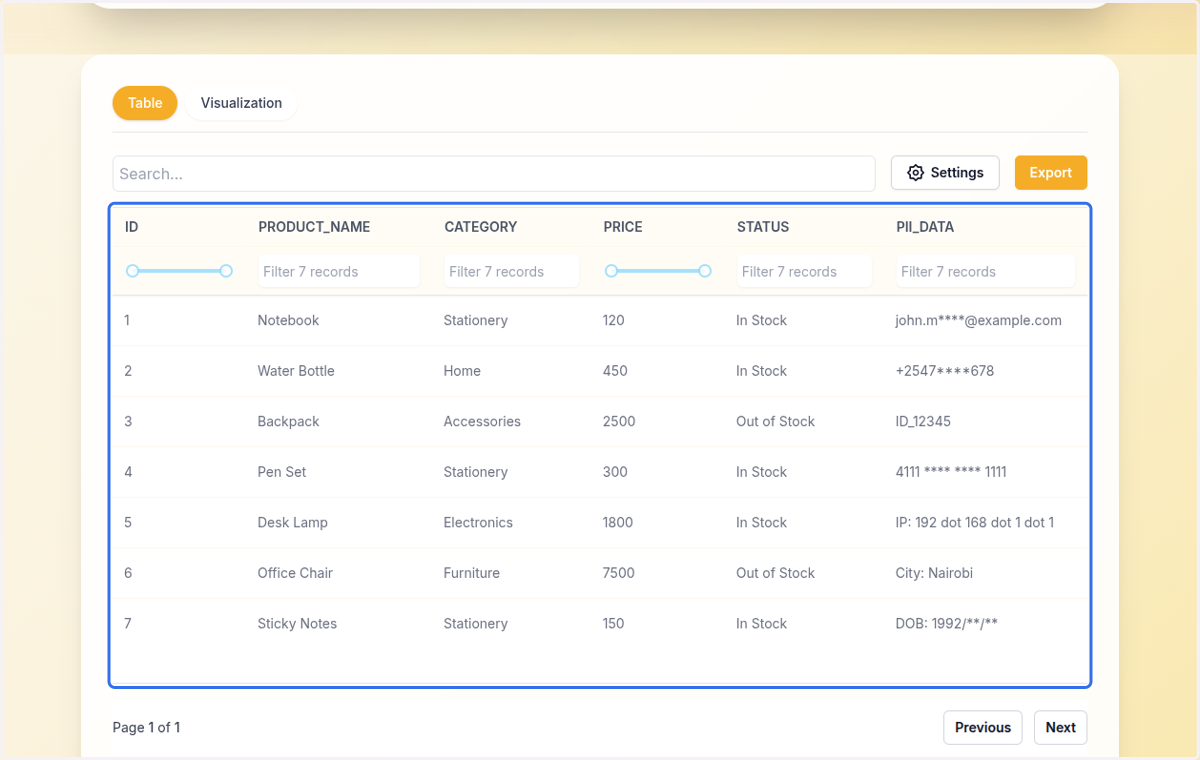Screen dimensions: 1200x760
Task: Sort by the PRICE column header
Action: pos(623,227)
